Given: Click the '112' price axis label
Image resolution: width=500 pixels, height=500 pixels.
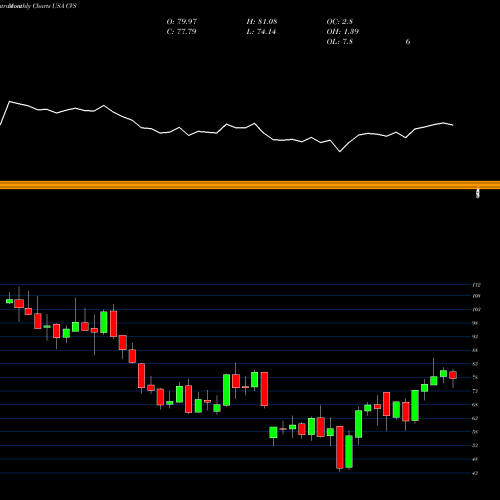Looking at the screenshot, I should click(476, 285).
